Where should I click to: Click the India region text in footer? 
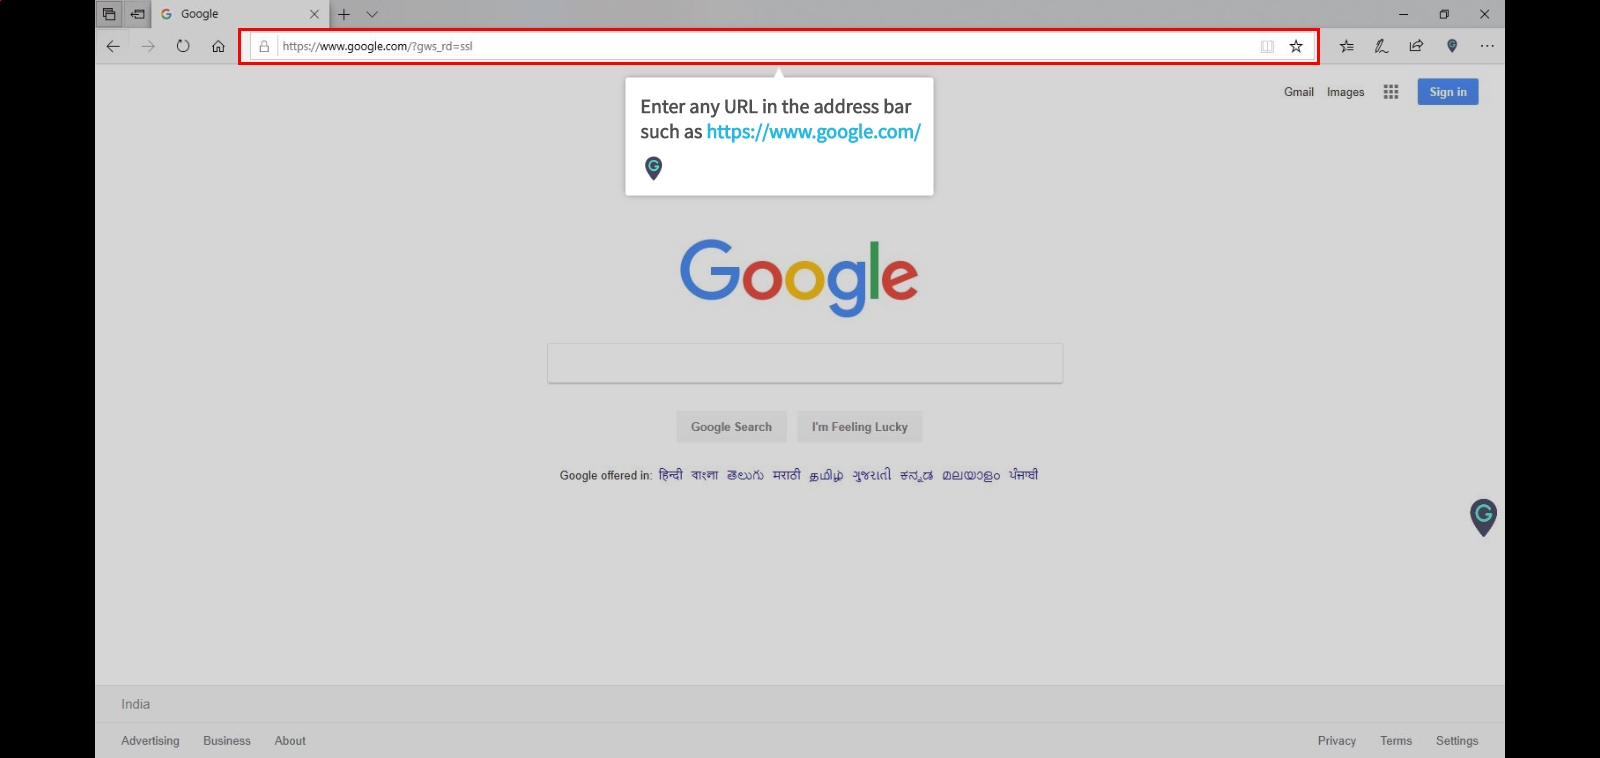pos(136,704)
